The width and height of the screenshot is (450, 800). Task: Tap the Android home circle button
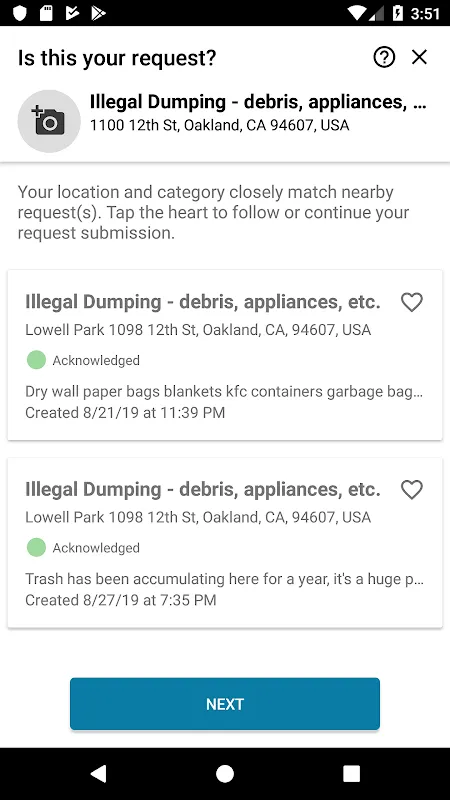point(225,773)
